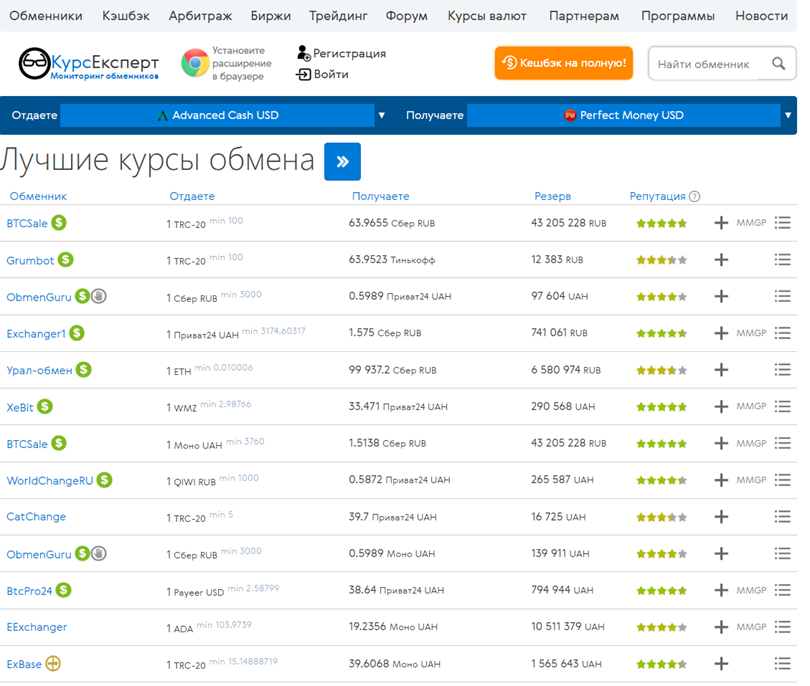Open the Perfect Money USD receive-currency dropdown
This screenshot has width=810, height=686.
tap(624, 115)
